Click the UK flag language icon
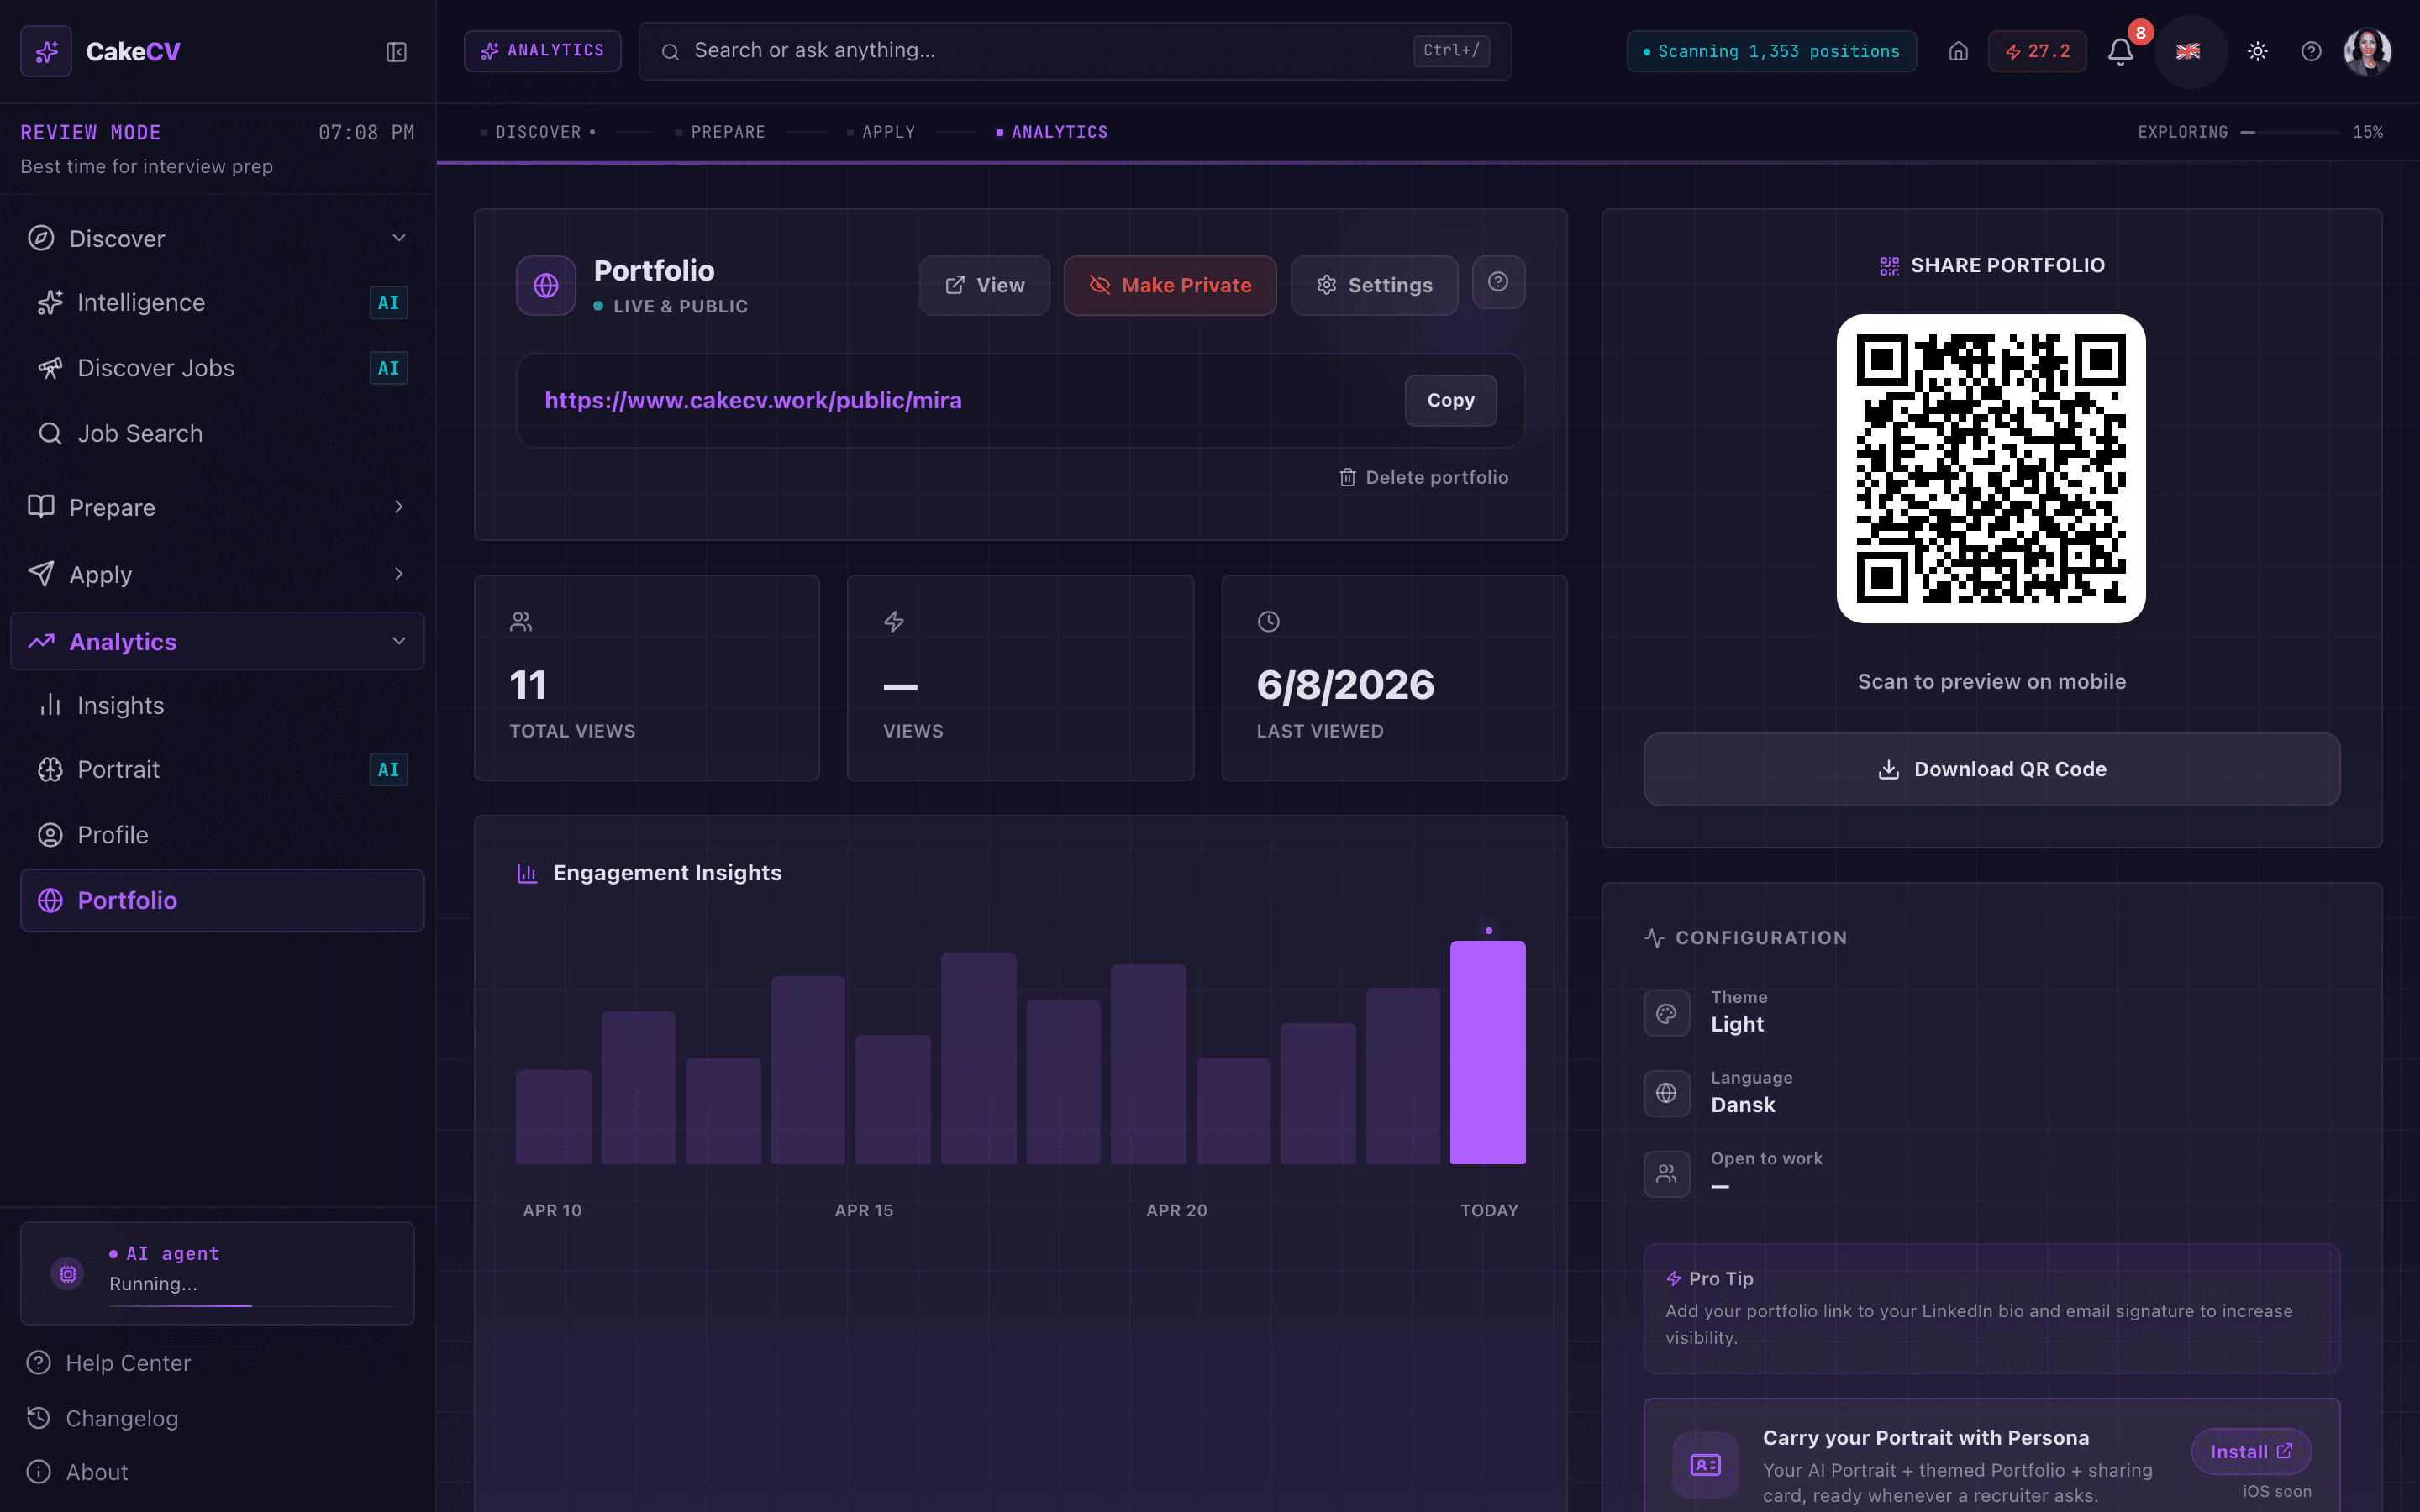2420x1512 pixels. point(2188,51)
